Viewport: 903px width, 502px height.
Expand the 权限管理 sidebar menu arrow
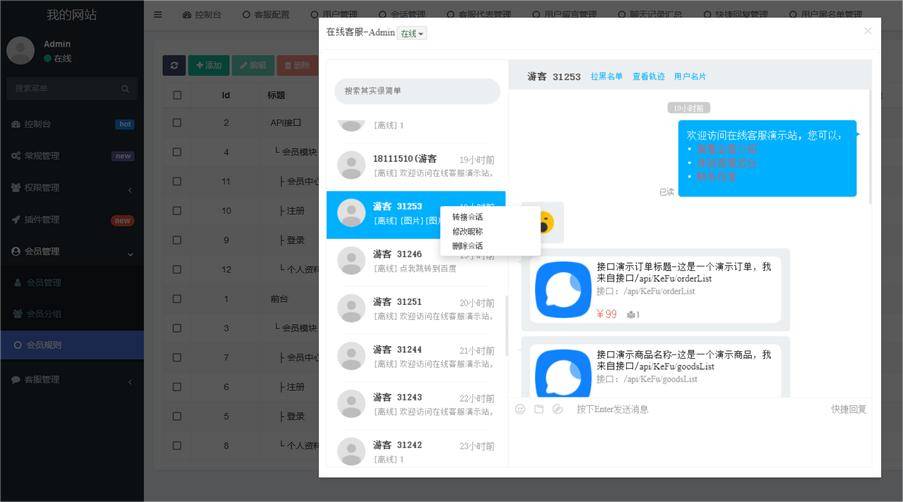(x=130, y=189)
